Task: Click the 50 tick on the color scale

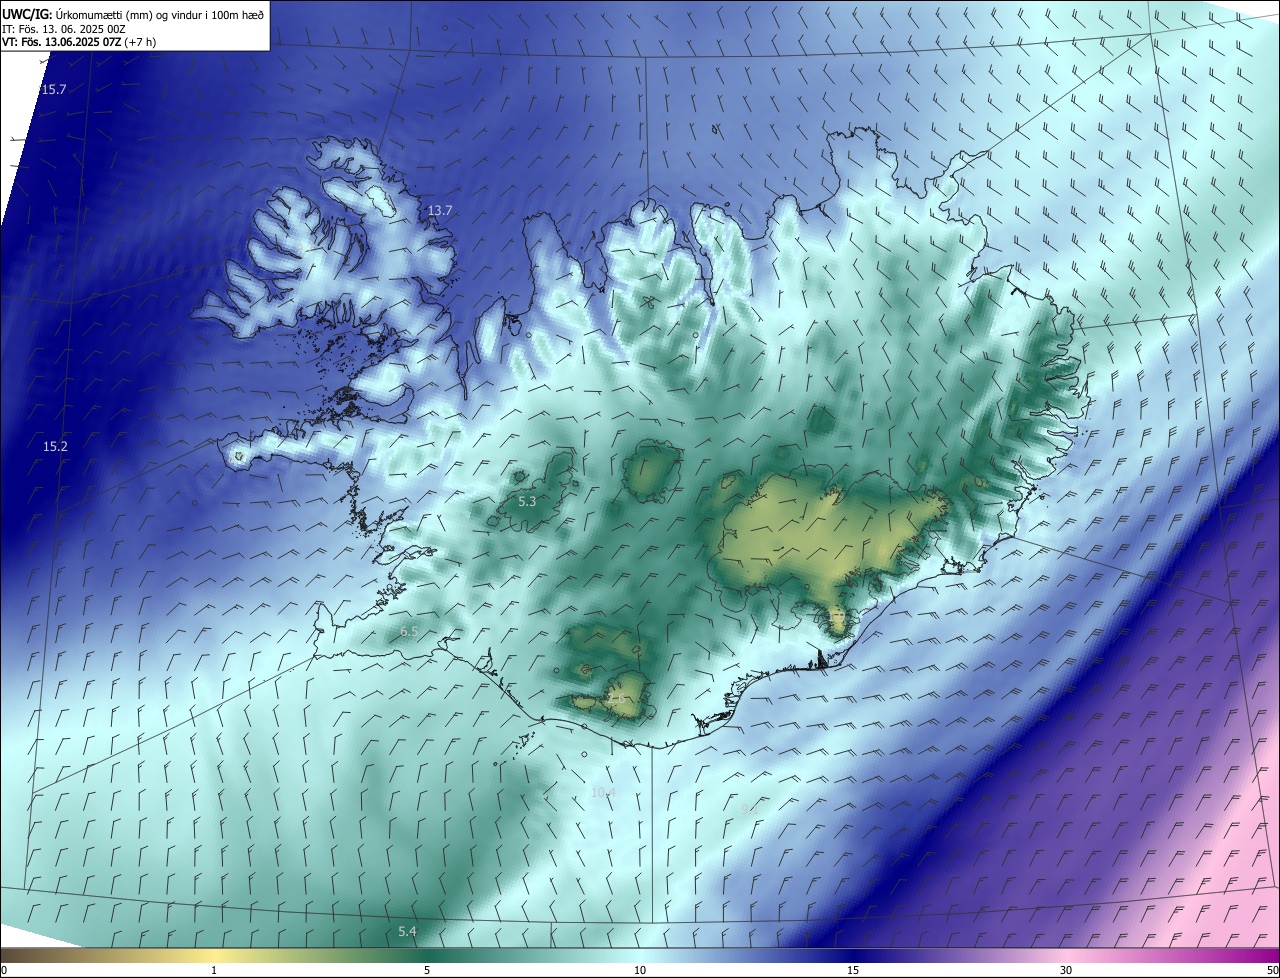Action: click(1272, 970)
